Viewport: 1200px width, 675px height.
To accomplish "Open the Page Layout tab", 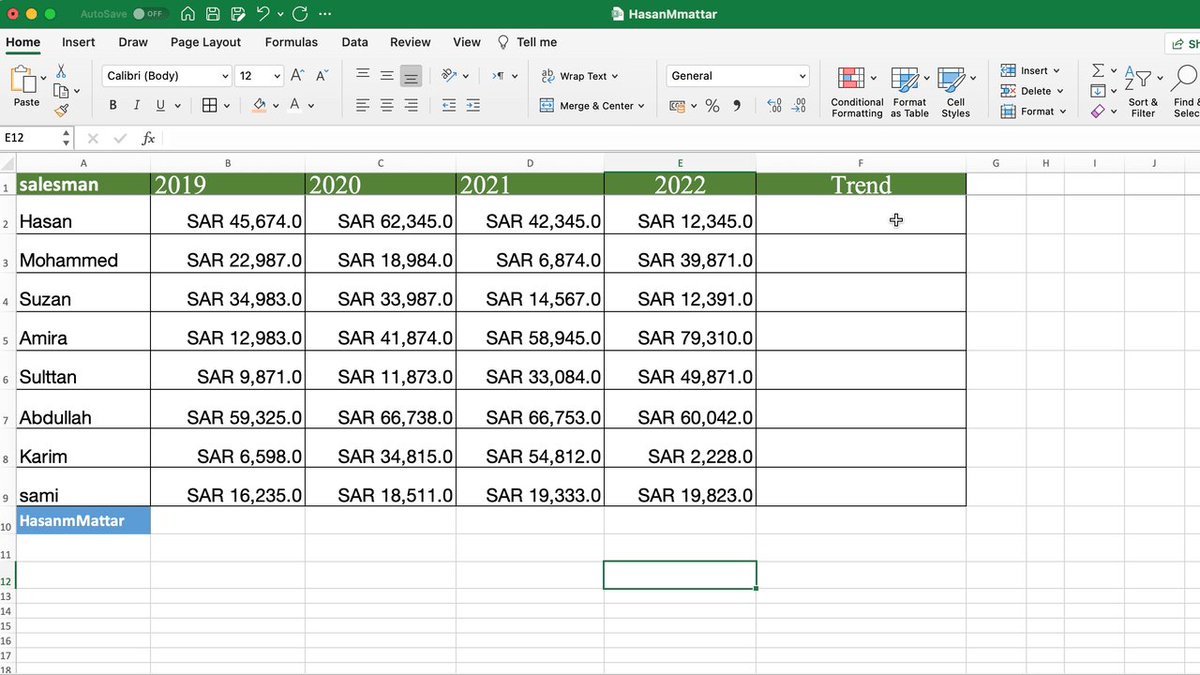I will (x=206, y=42).
